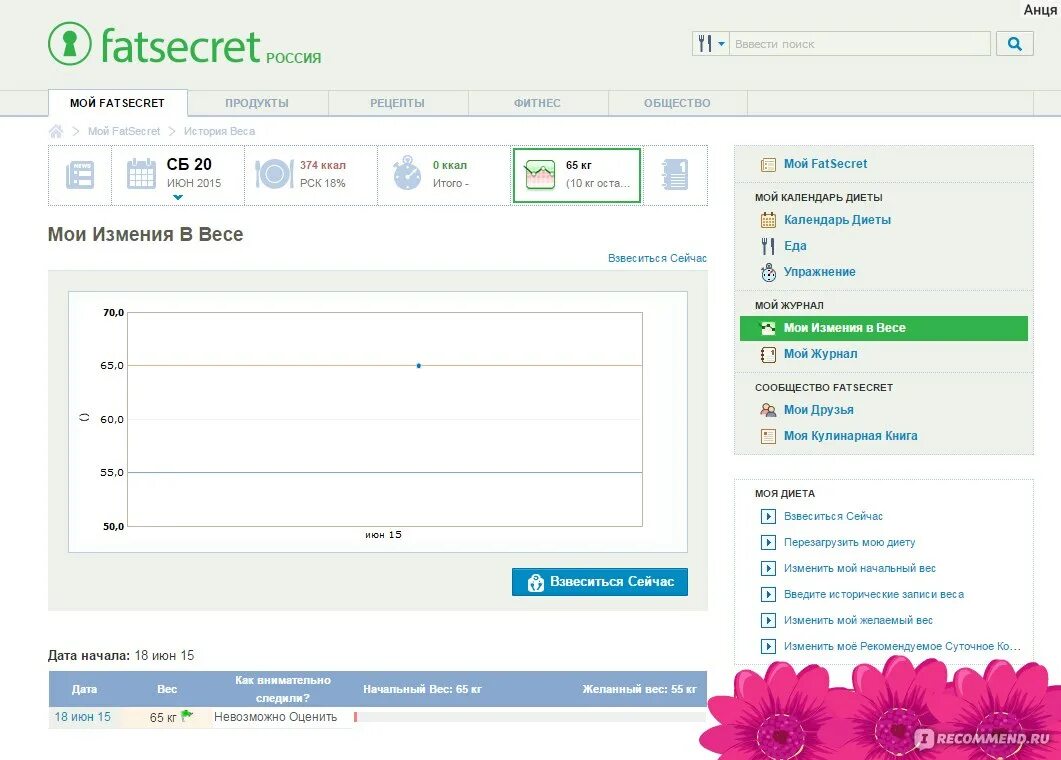Click arrow icon beside Перезагрузить мою диету
The height and width of the screenshot is (760, 1061).
click(768, 542)
